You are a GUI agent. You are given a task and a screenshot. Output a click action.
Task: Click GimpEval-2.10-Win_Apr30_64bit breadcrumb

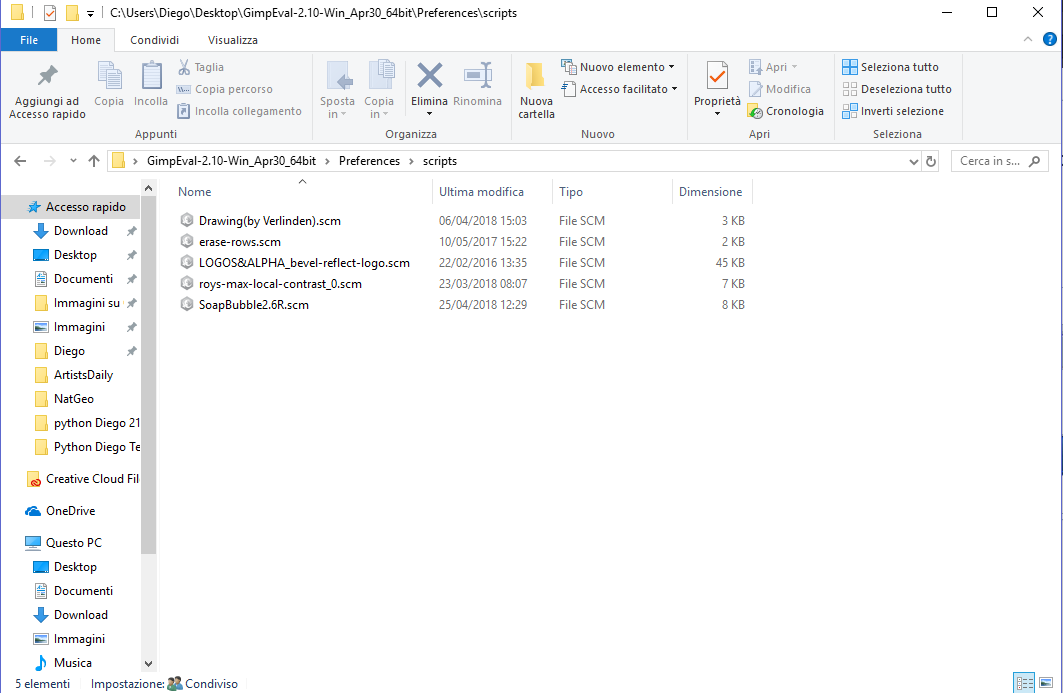(x=231, y=161)
